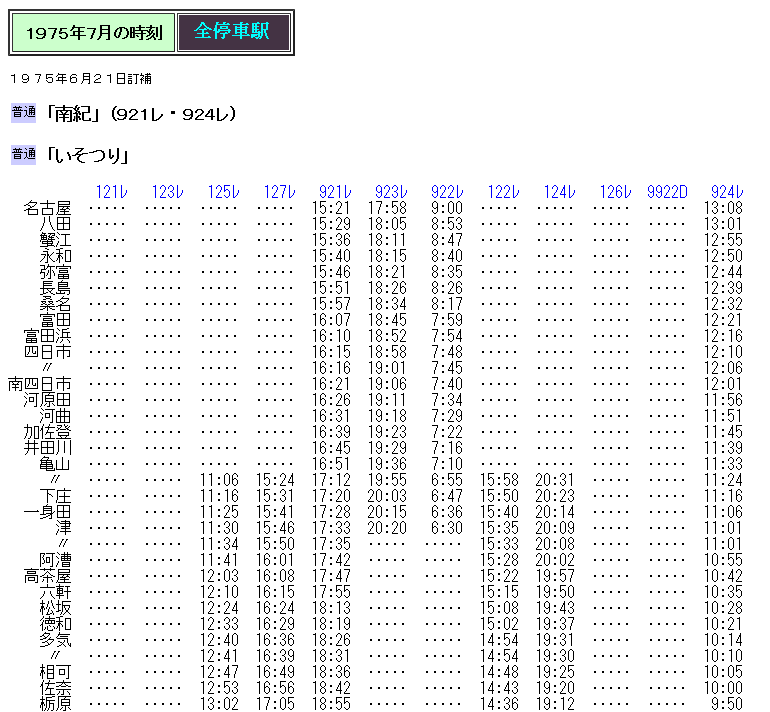Click station name 加佐登
The width and height of the screenshot is (770, 712).
[x=47, y=432]
